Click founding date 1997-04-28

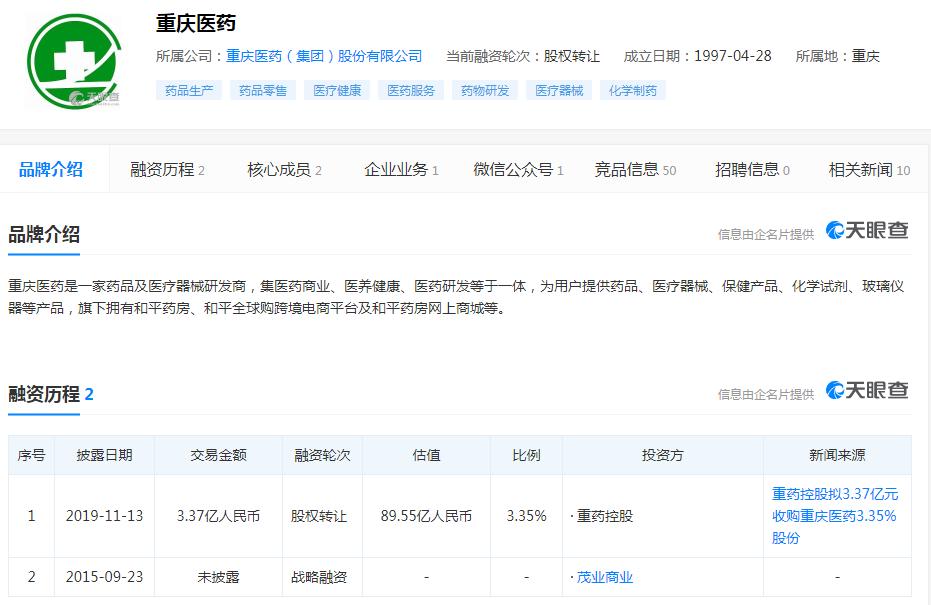[x=733, y=56]
